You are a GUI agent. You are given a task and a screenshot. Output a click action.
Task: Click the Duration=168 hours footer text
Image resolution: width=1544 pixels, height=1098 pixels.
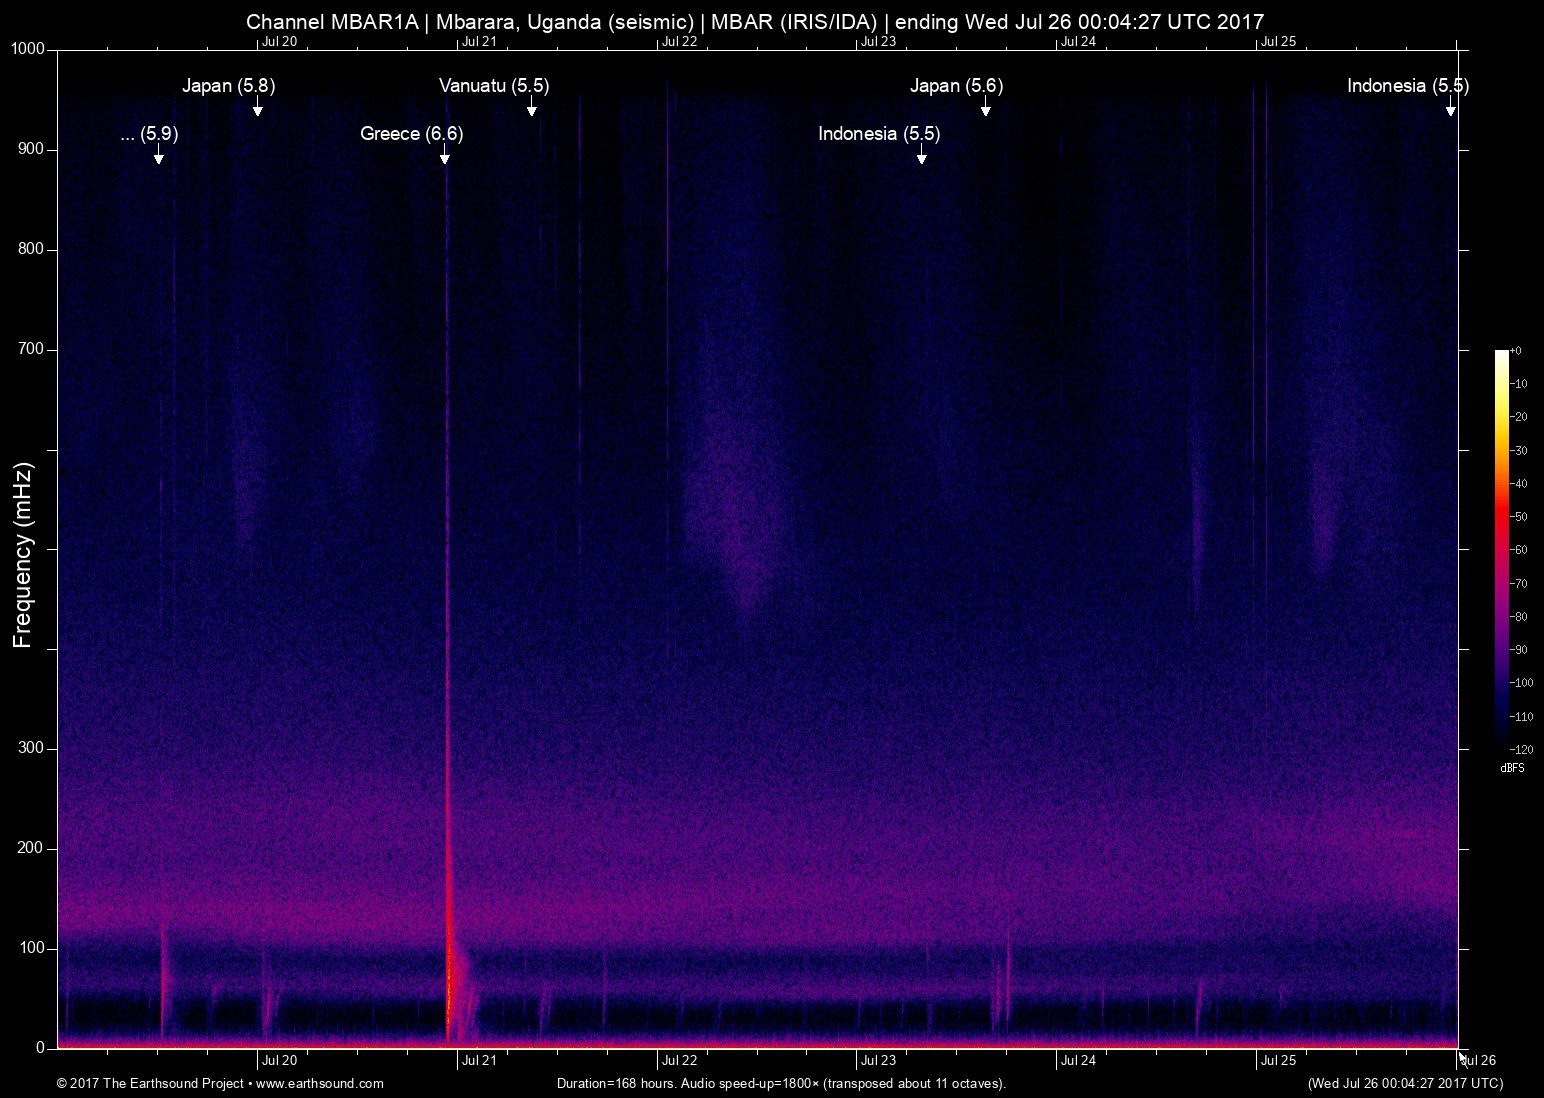[780, 1083]
